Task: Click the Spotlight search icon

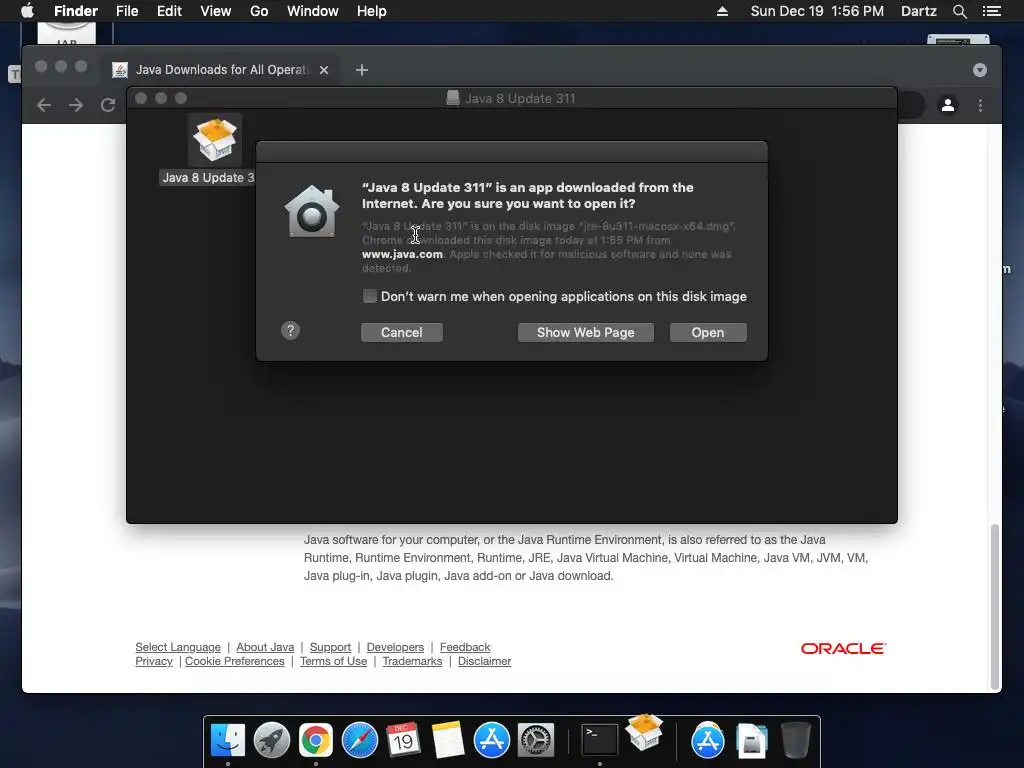Action: pos(959,11)
